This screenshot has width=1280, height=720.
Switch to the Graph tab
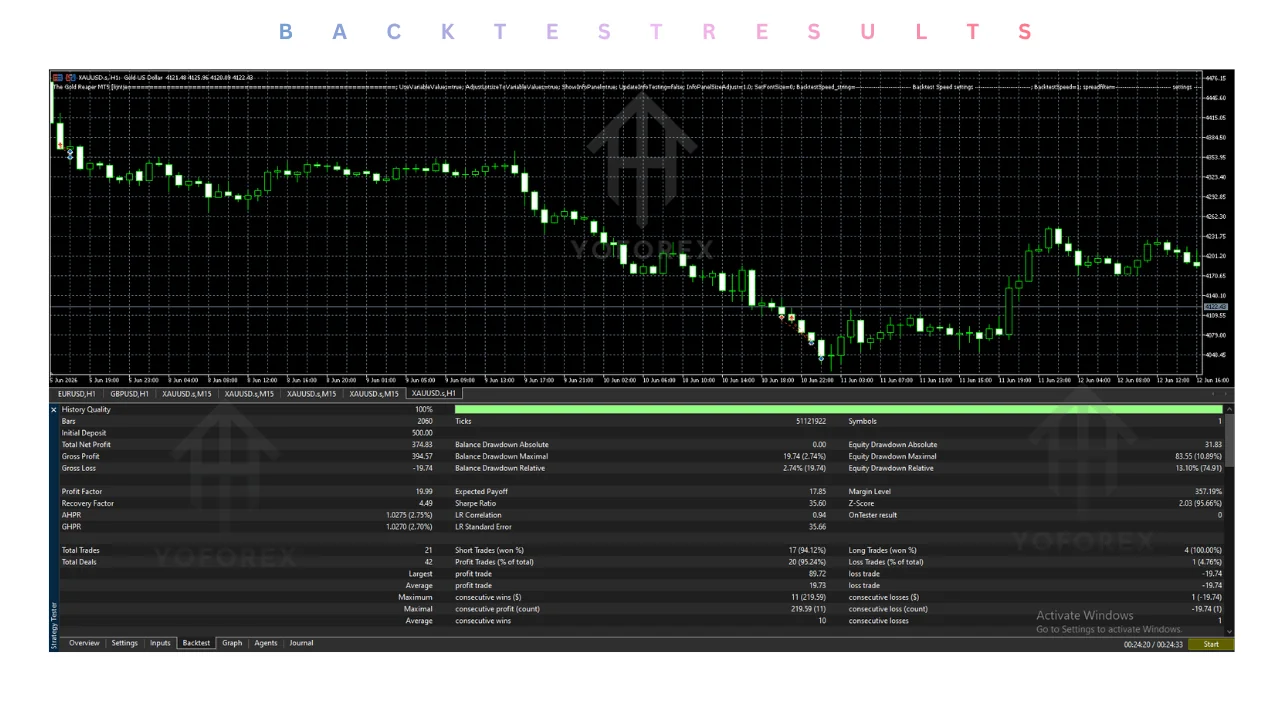point(232,643)
